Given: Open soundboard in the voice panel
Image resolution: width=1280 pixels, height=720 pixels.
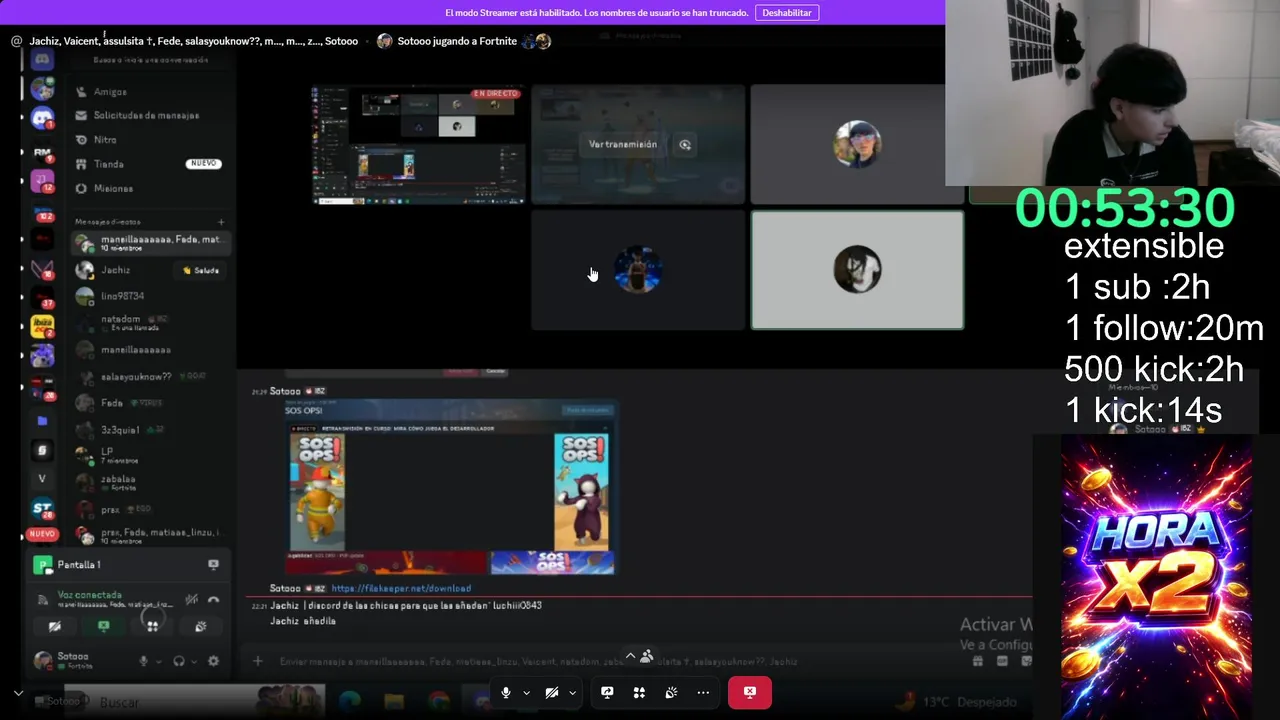Looking at the screenshot, I should pyautogui.click(x=200, y=626).
